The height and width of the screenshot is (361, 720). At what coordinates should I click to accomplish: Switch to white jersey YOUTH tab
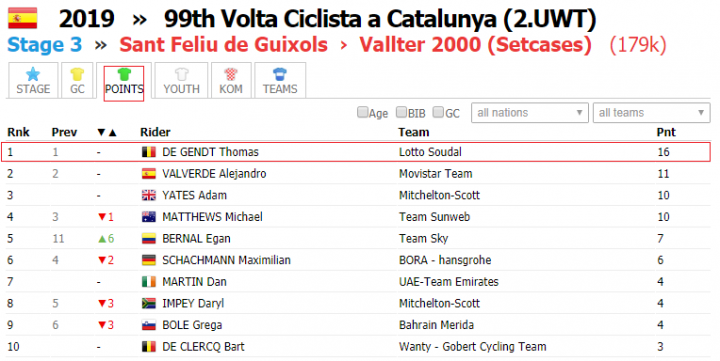click(181, 81)
